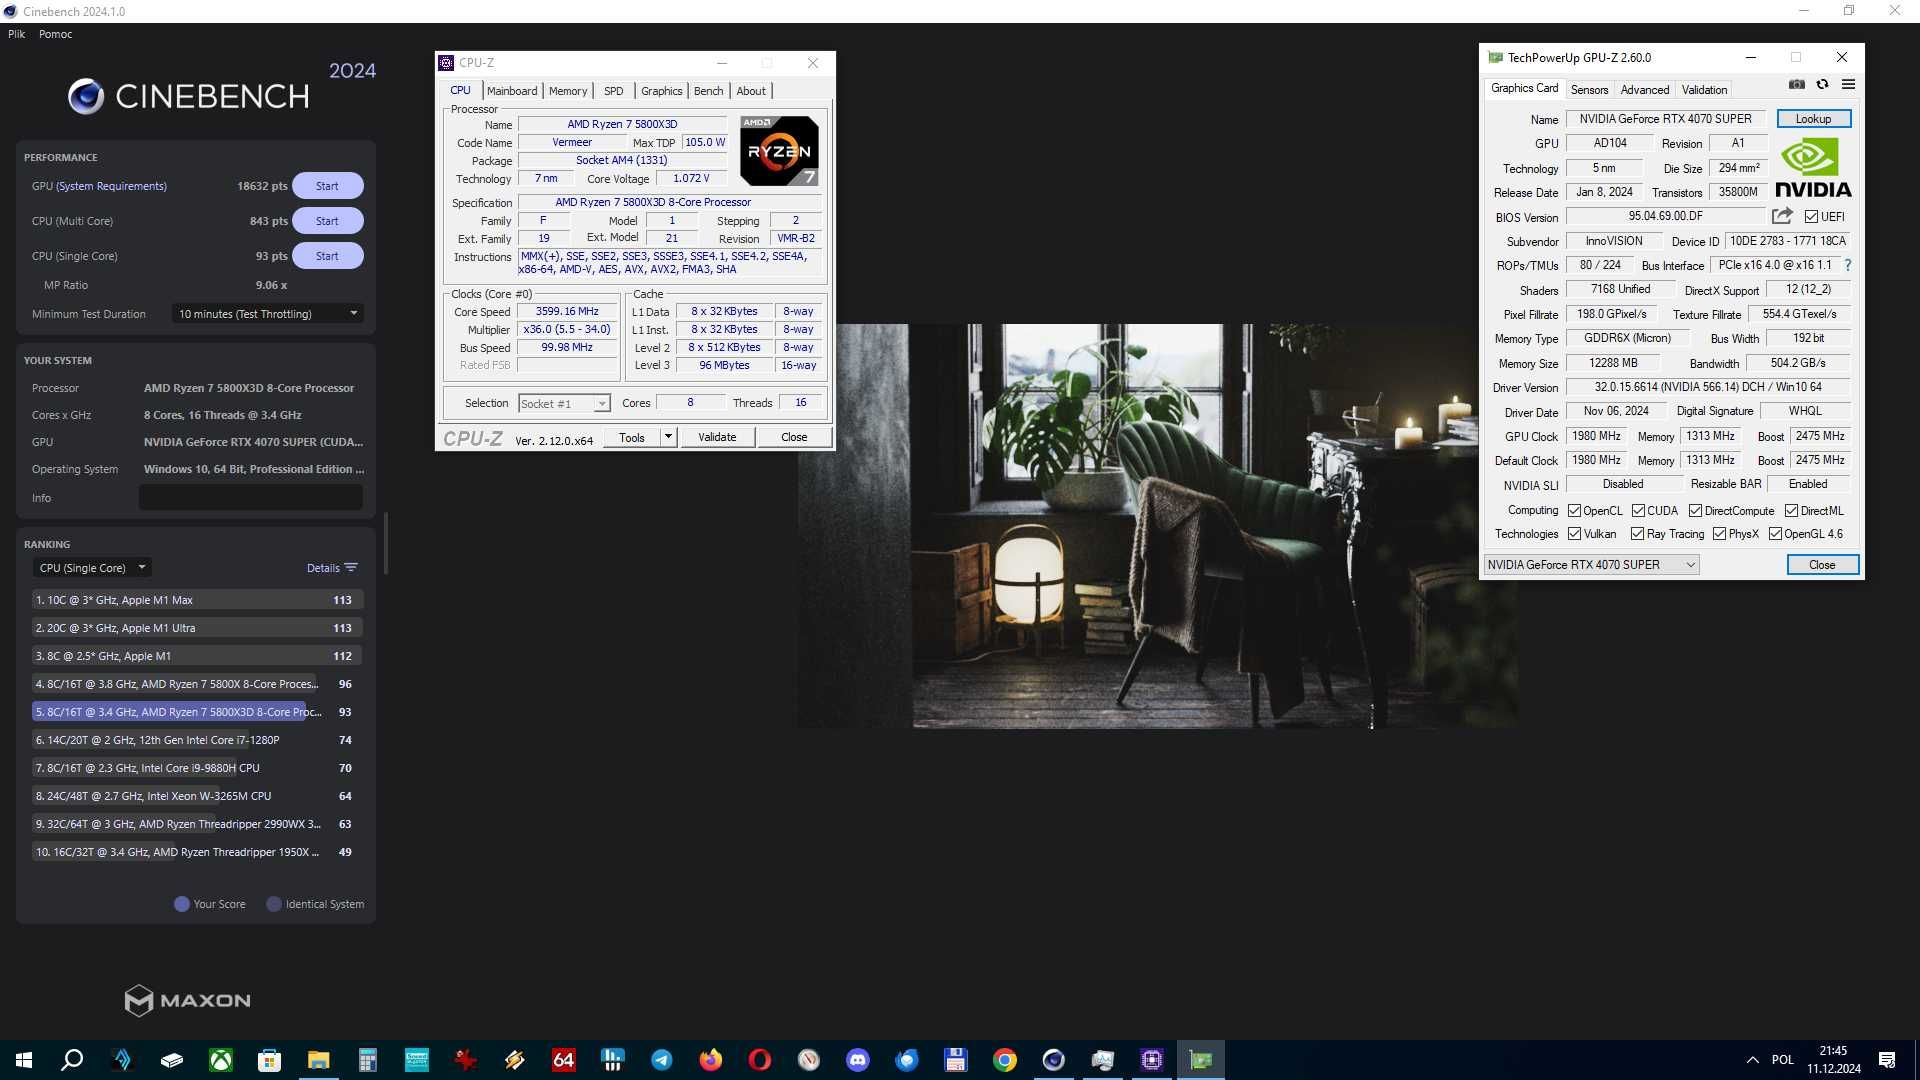Image resolution: width=1920 pixels, height=1080 pixels.
Task: Export the BIOS using the share arrow icon
Action: click(x=1782, y=216)
